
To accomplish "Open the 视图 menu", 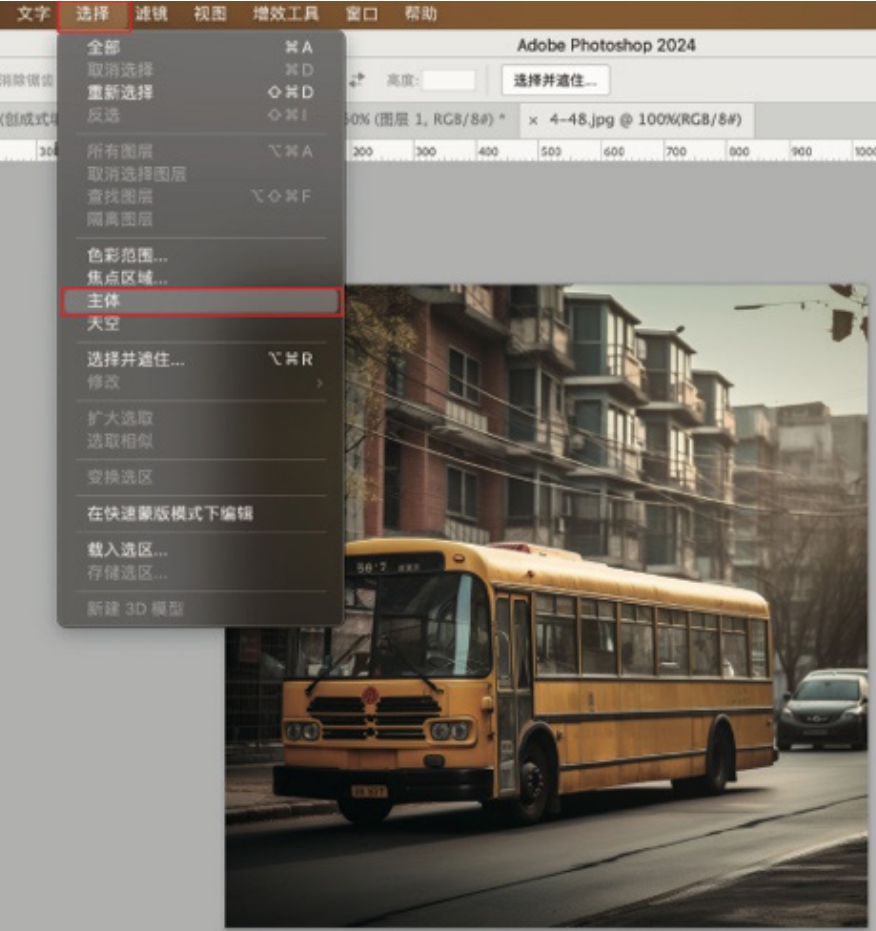I will coord(210,14).
